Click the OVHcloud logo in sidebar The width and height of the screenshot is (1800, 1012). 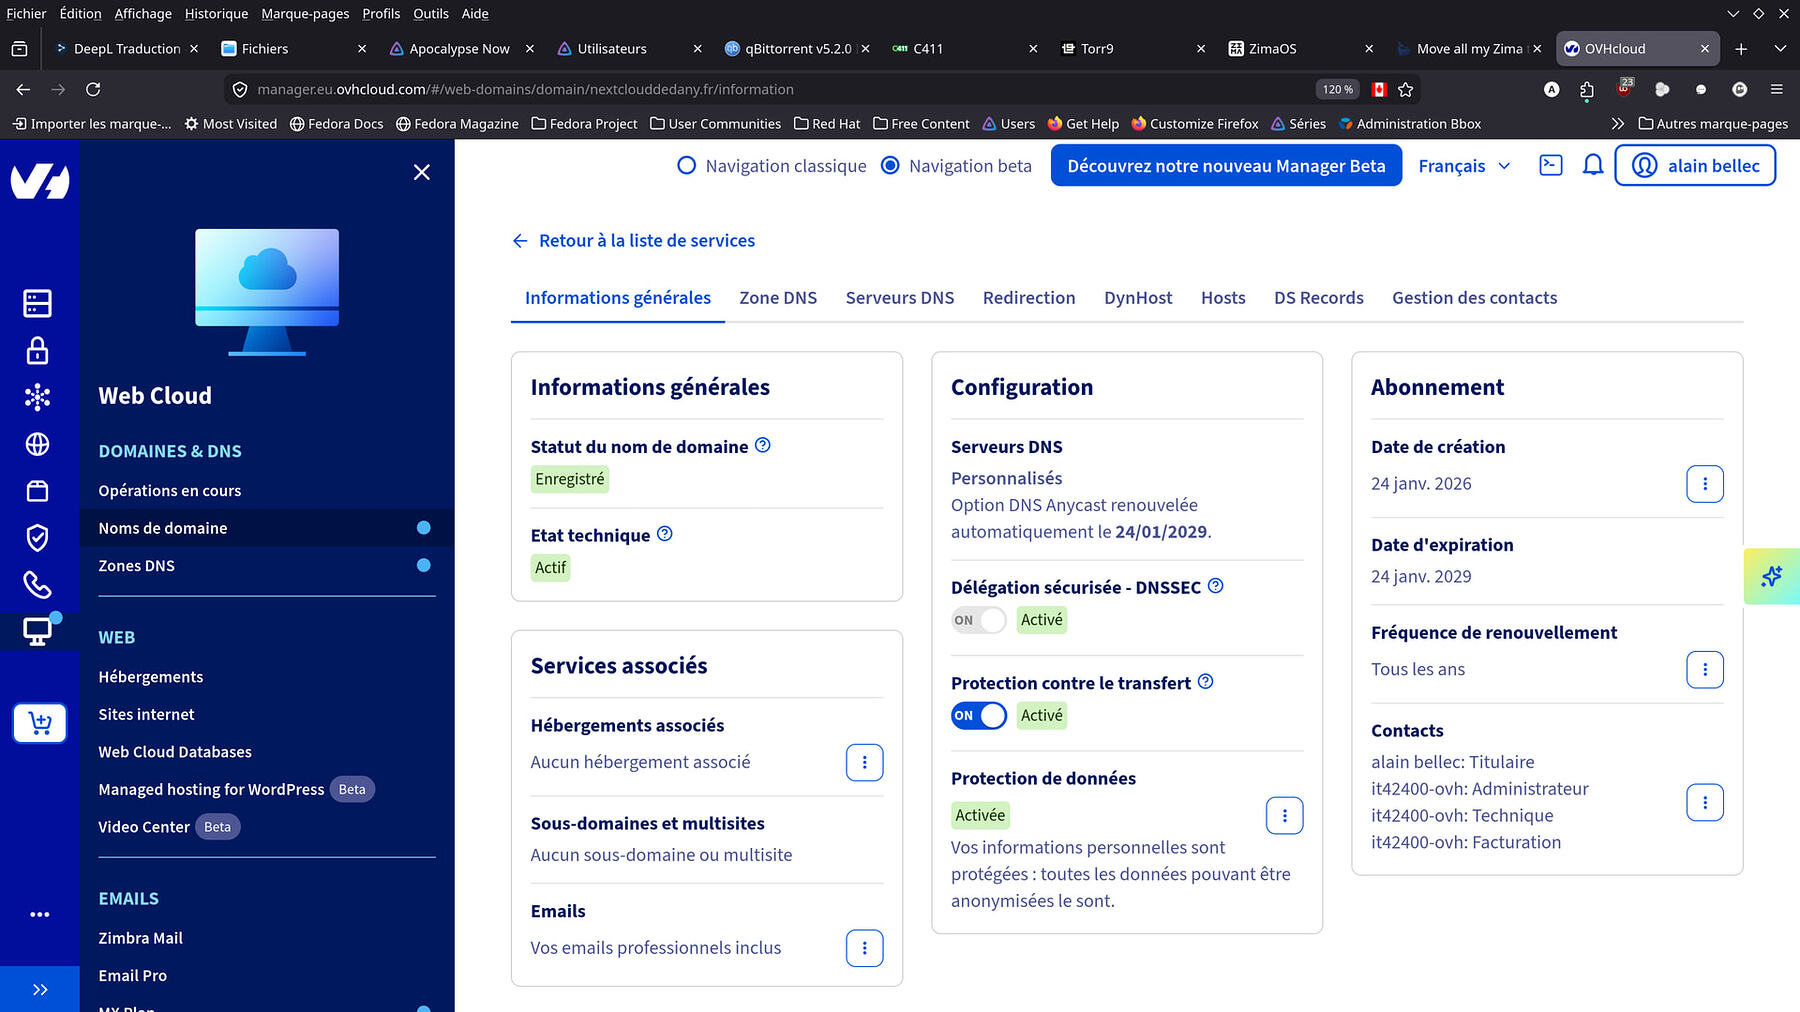(x=40, y=181)
